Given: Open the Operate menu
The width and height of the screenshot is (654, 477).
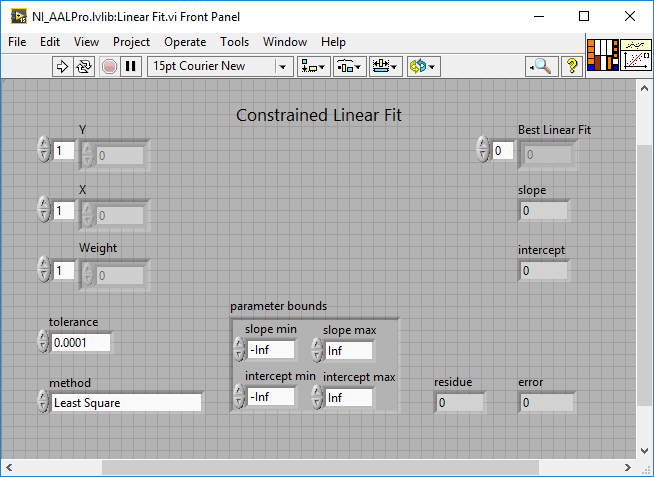Looking at the screenshot, I should pos(185,42).
